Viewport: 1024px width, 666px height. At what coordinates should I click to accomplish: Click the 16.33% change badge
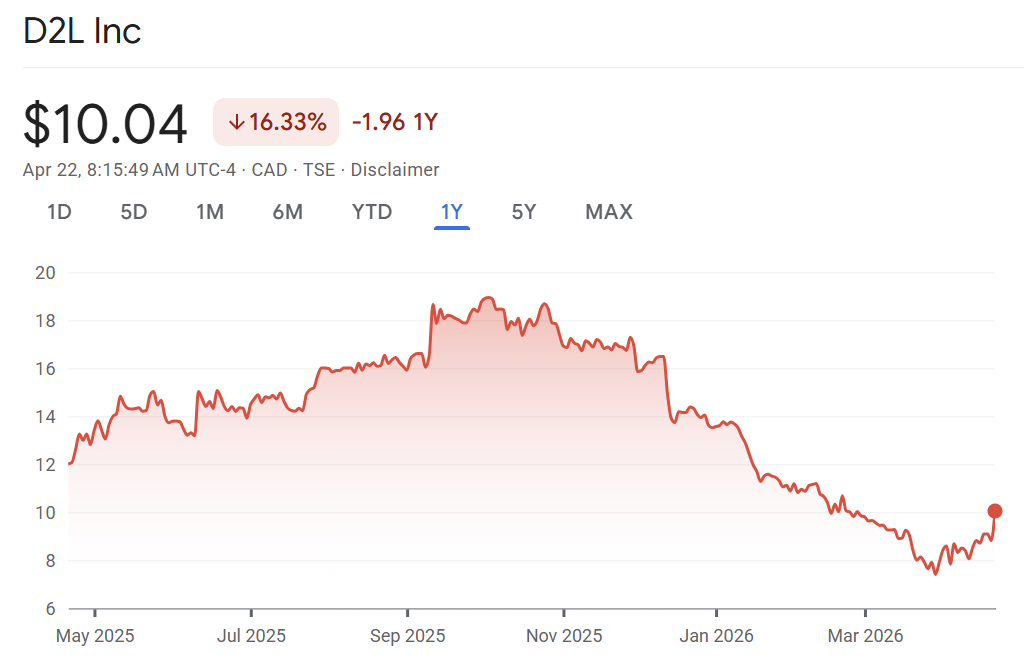pyautogui.click(x=276, y=123)
